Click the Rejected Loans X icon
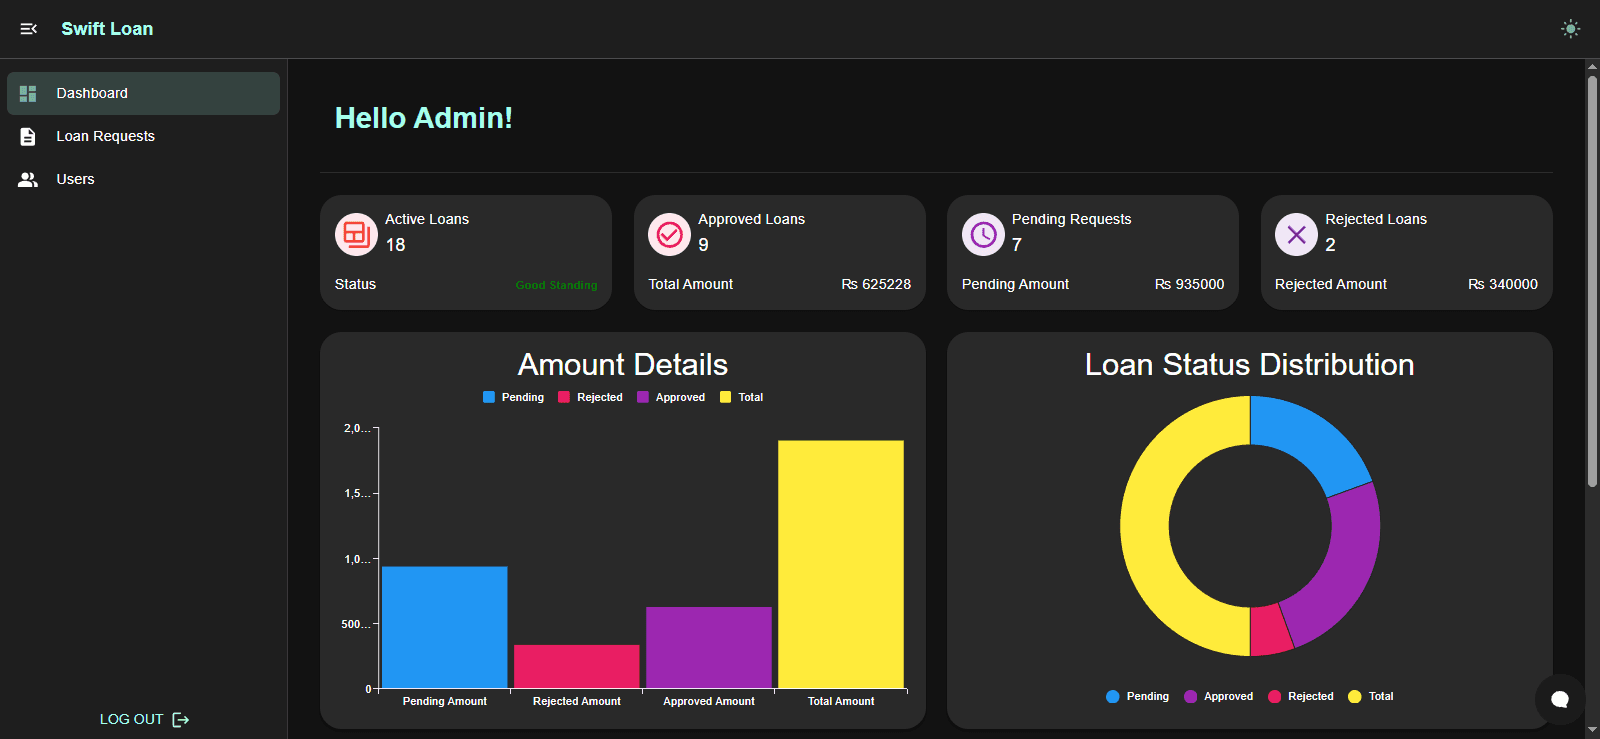 click(x=1296, y=235)
